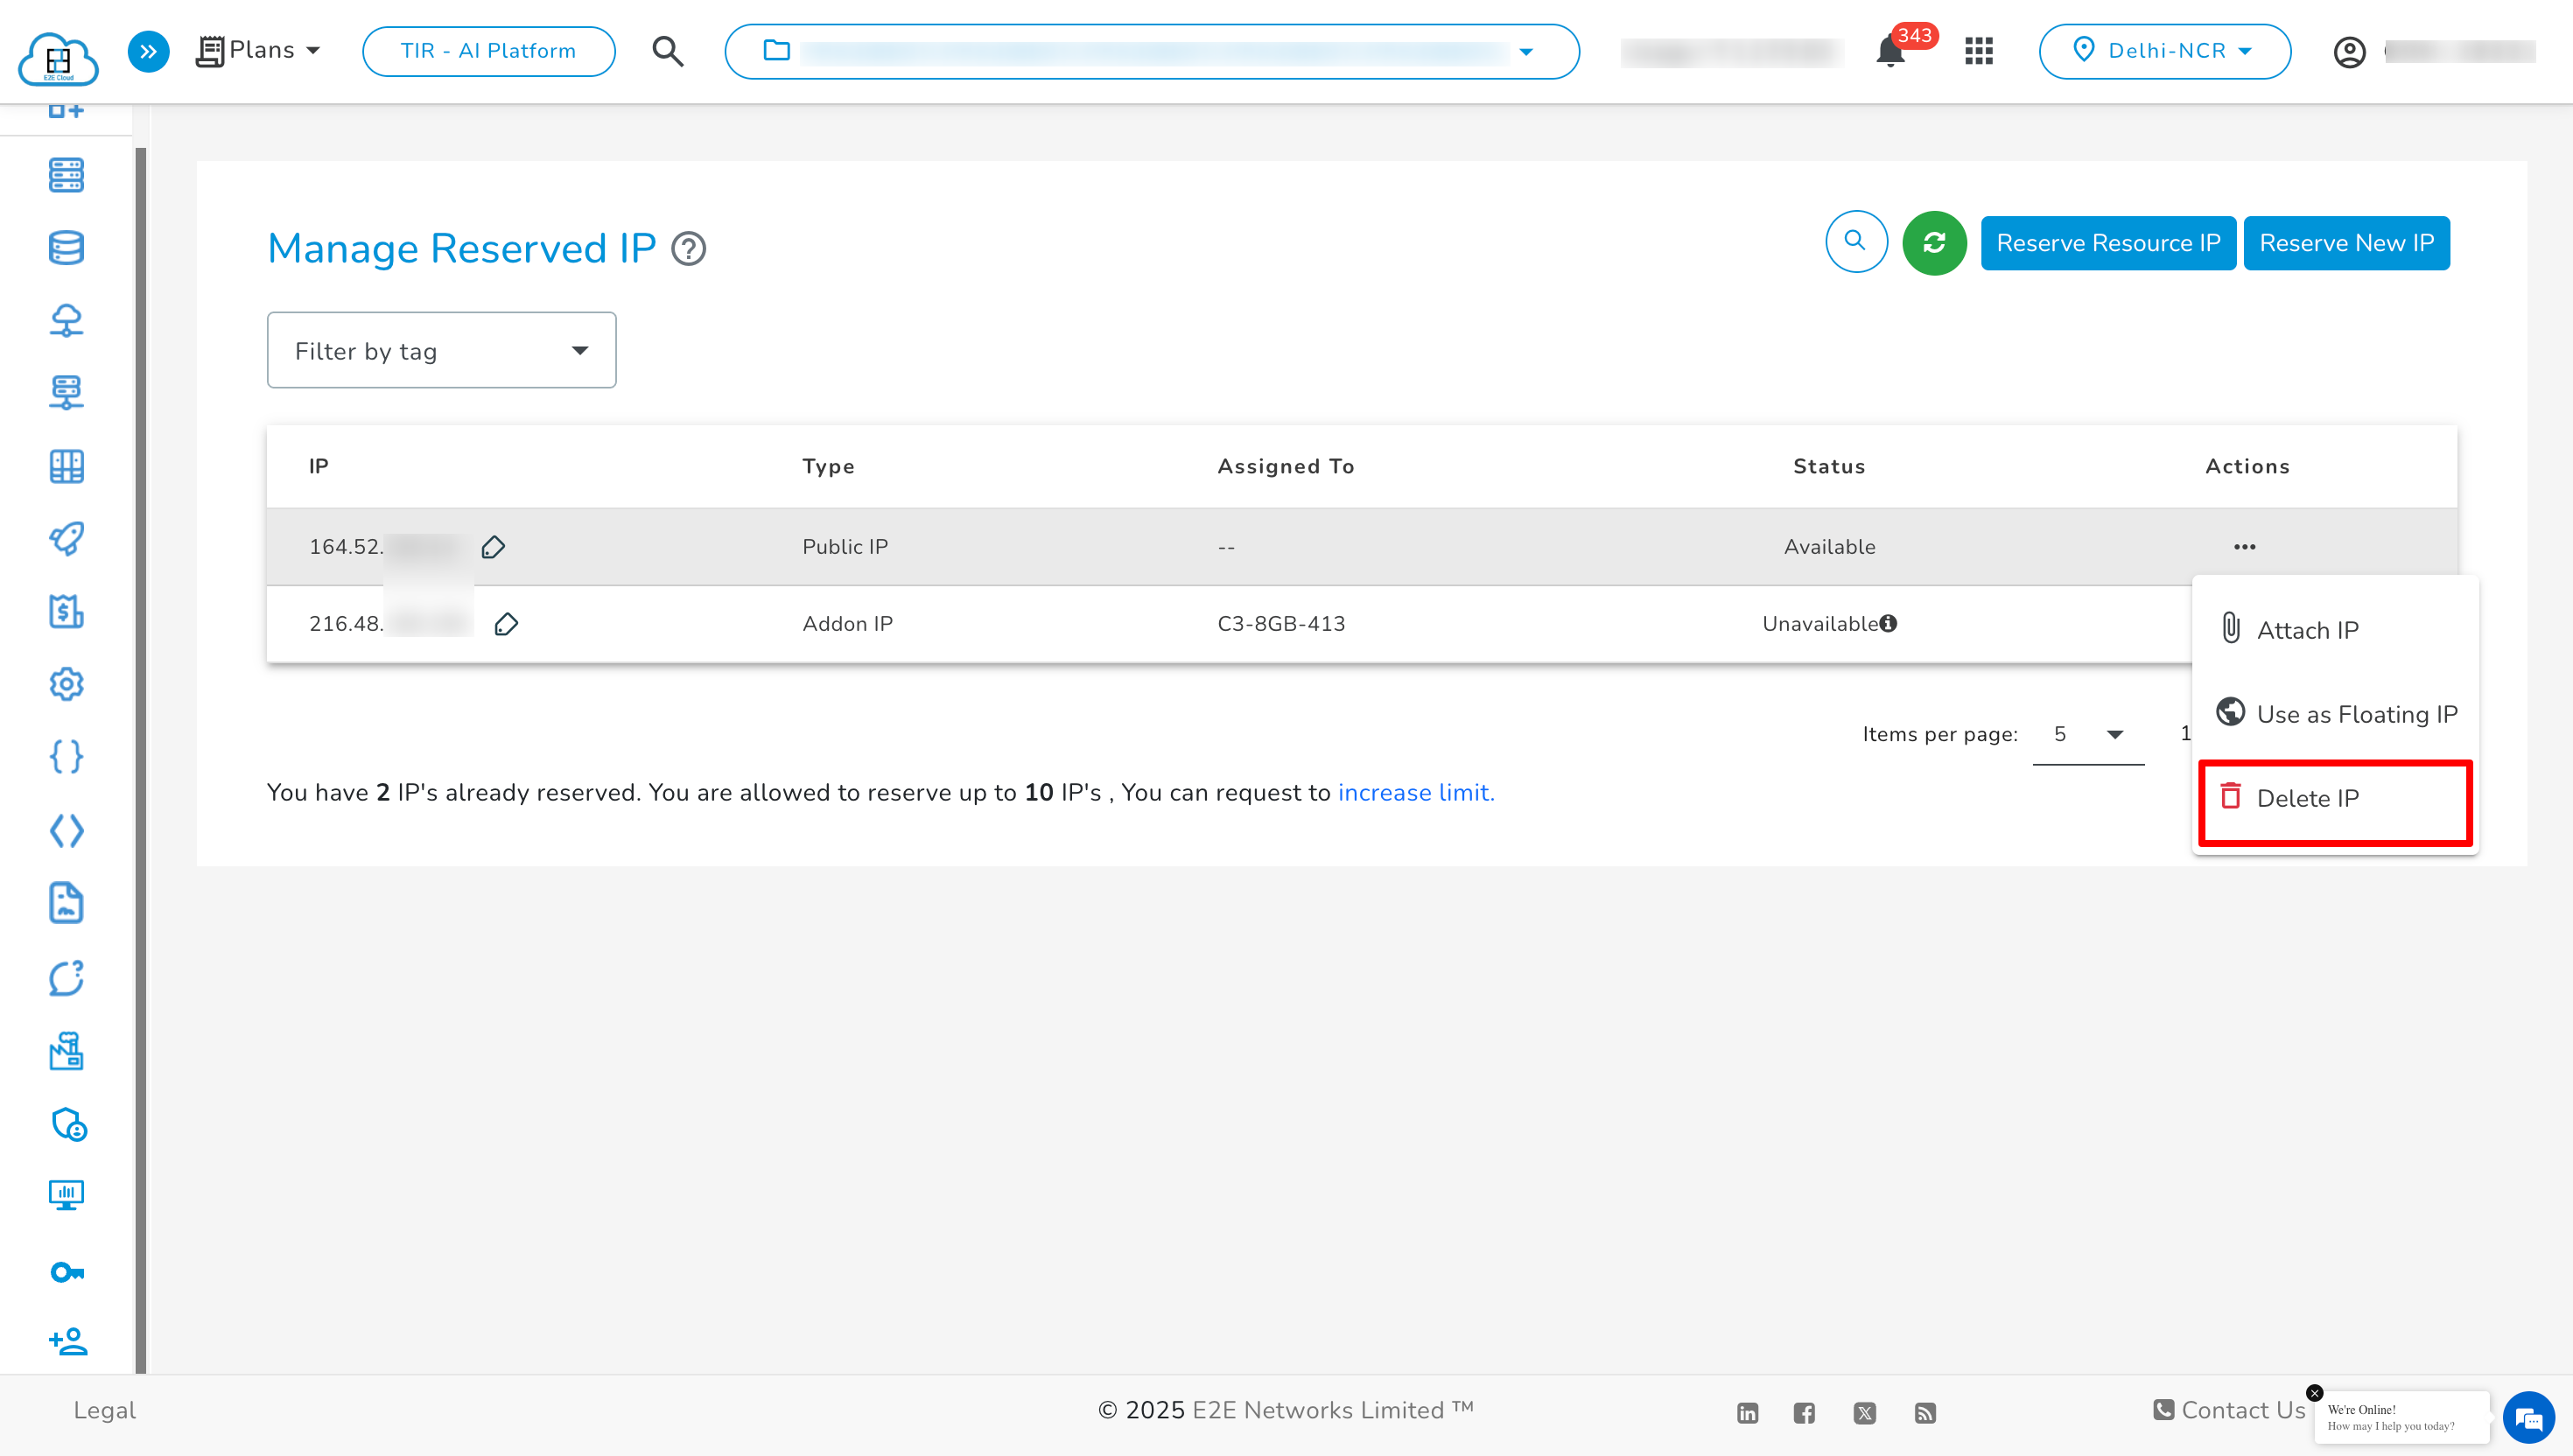
Task: Click the search magnifier above the IP table
Action: pos(1856,242)
